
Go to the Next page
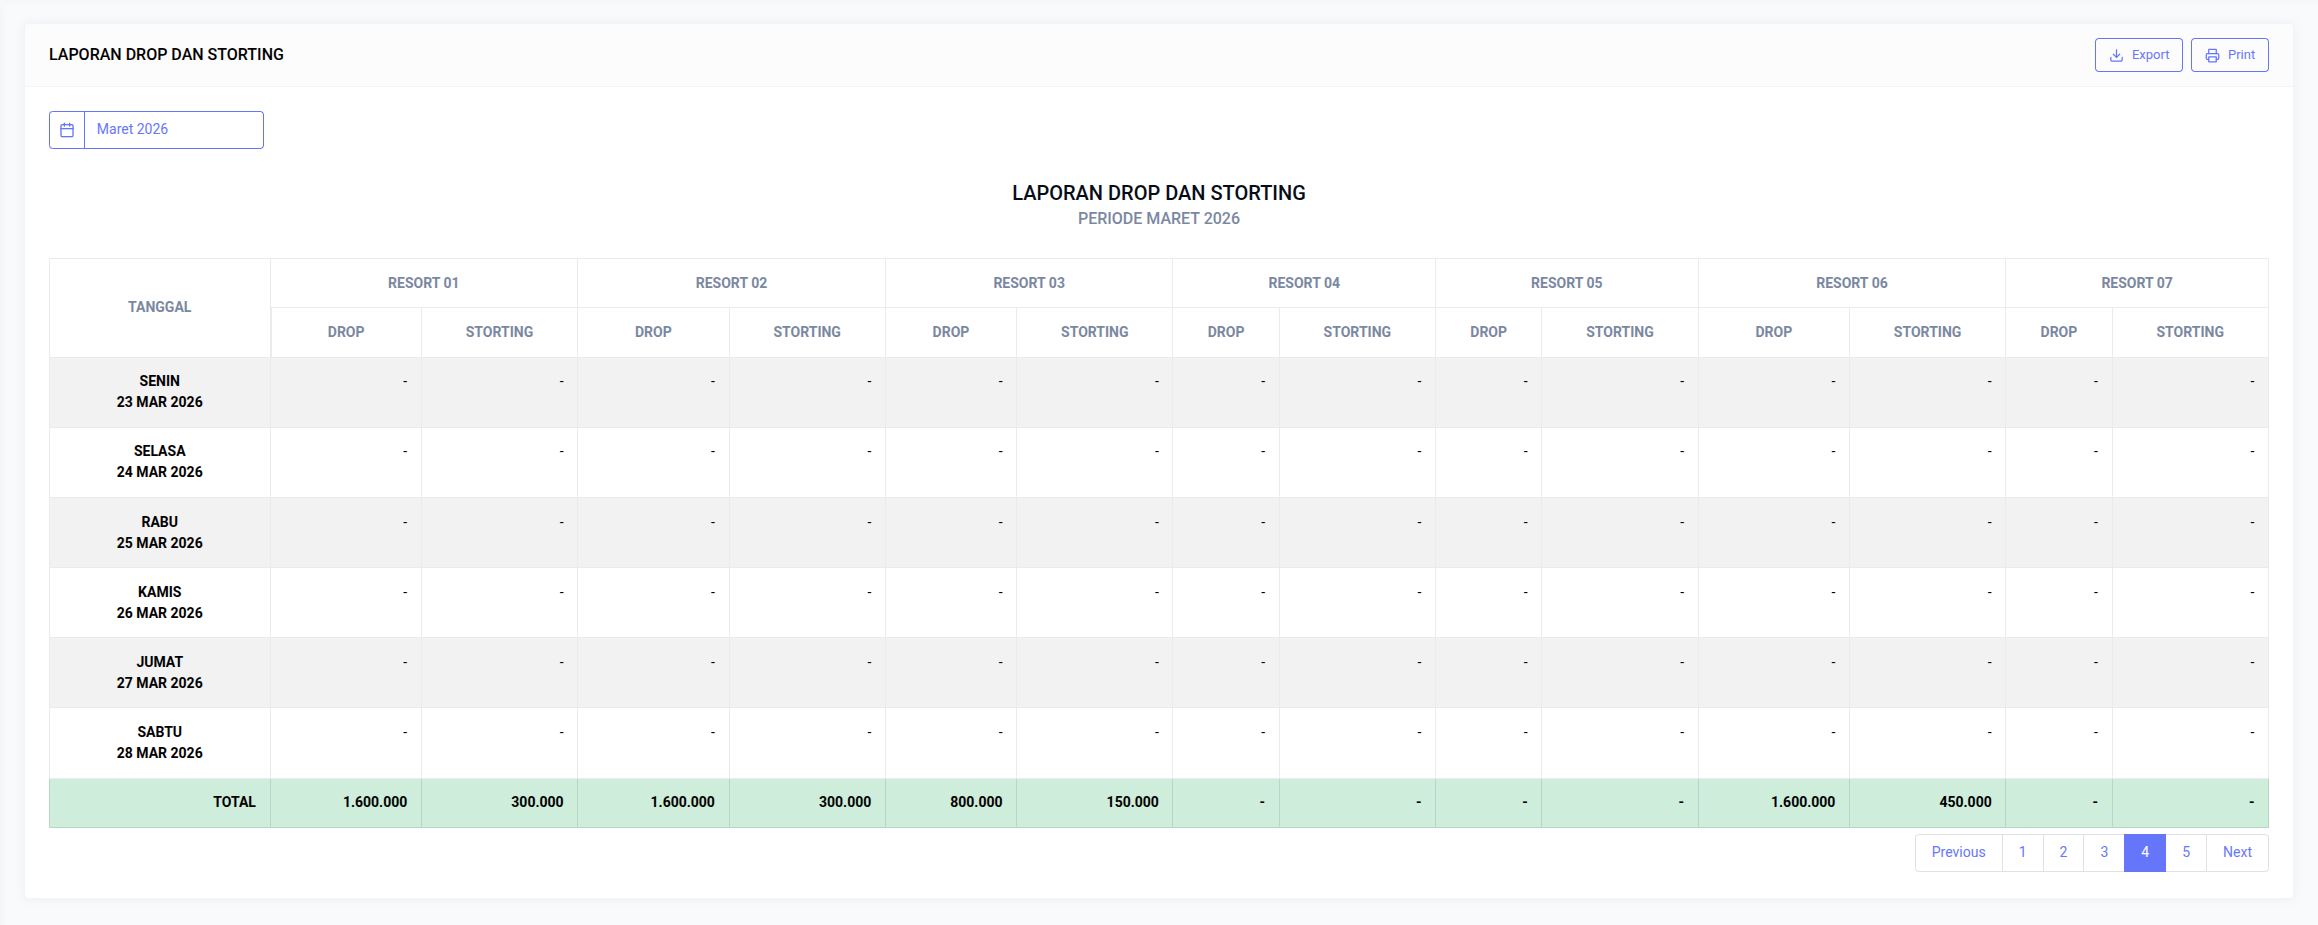(x=2236, y=852)
